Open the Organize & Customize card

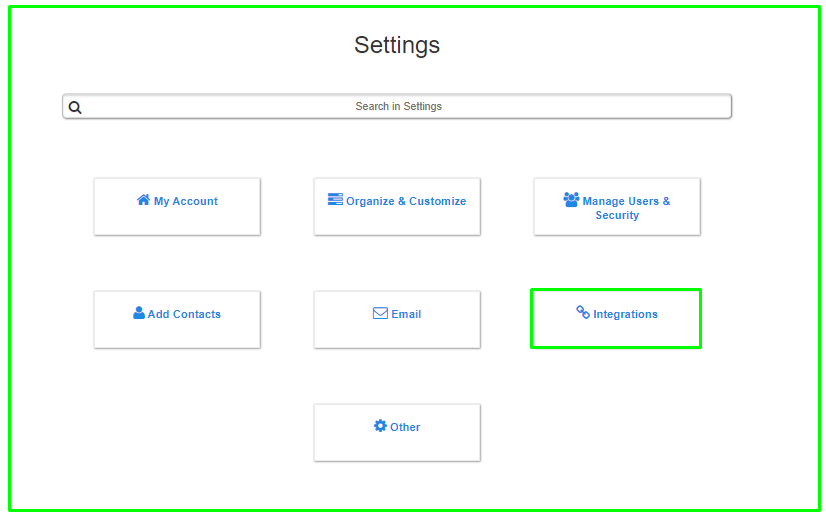click(397, 207)
